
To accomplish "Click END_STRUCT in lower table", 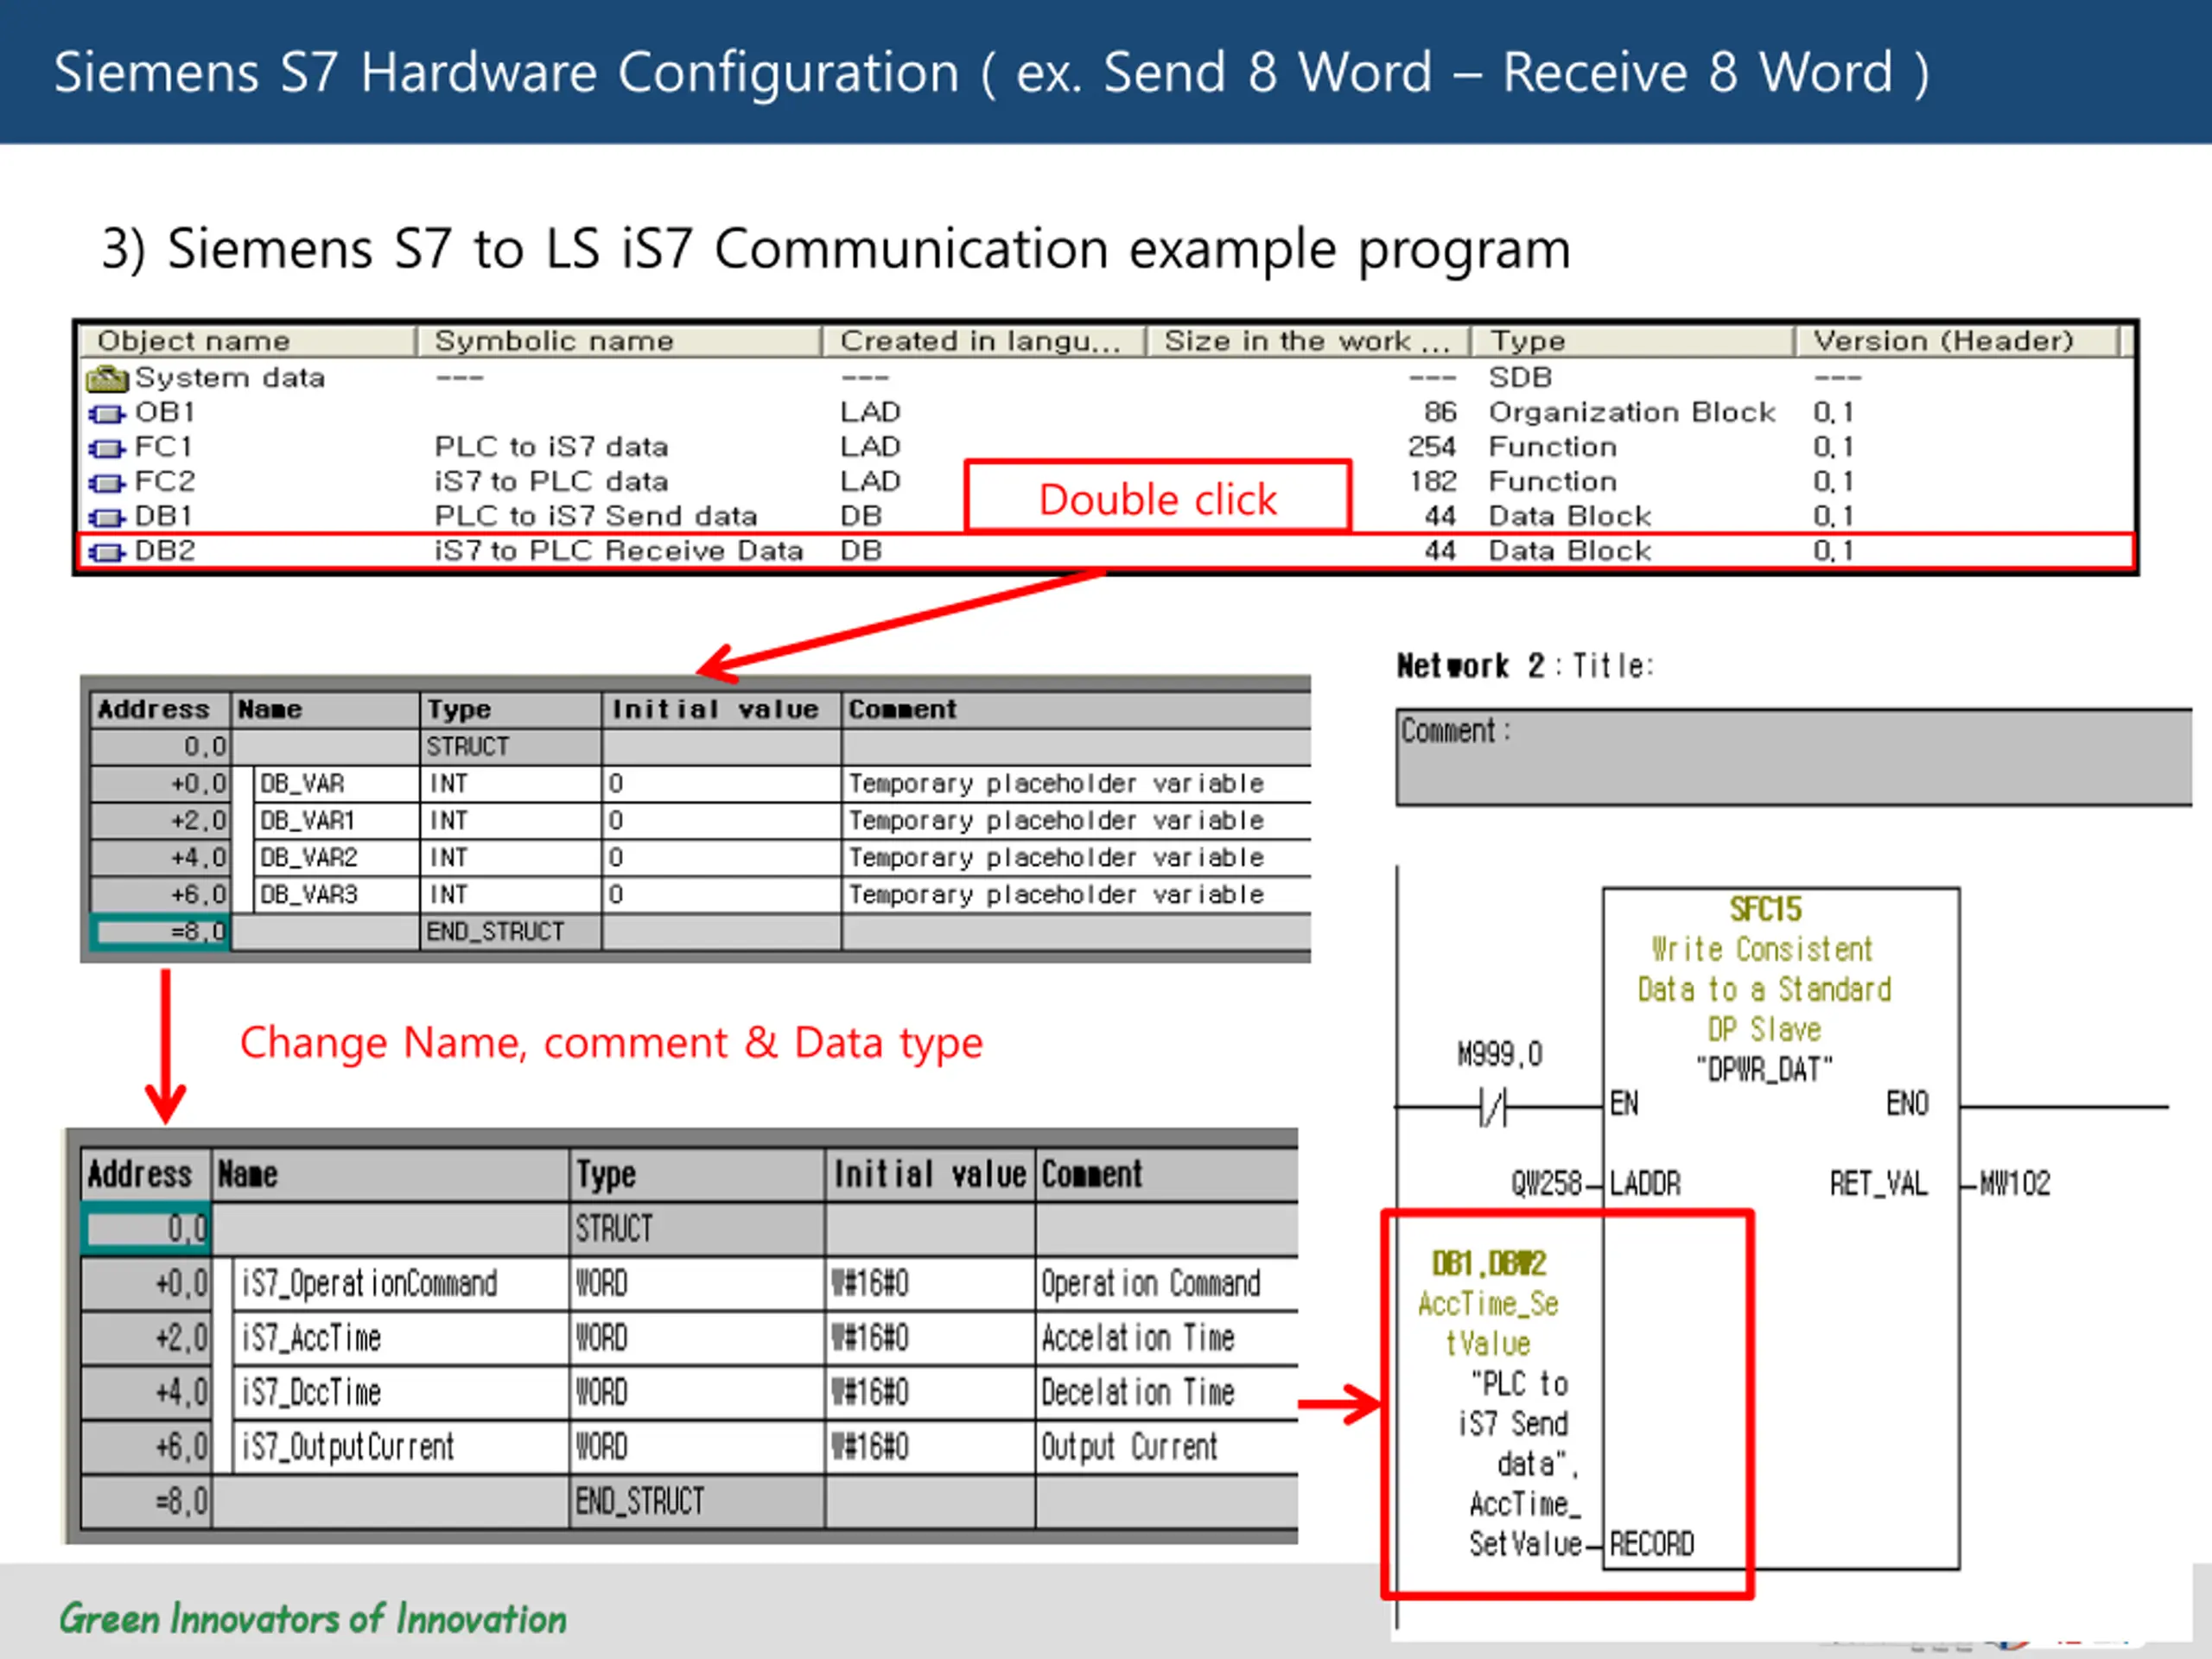I will point(640,1502).
